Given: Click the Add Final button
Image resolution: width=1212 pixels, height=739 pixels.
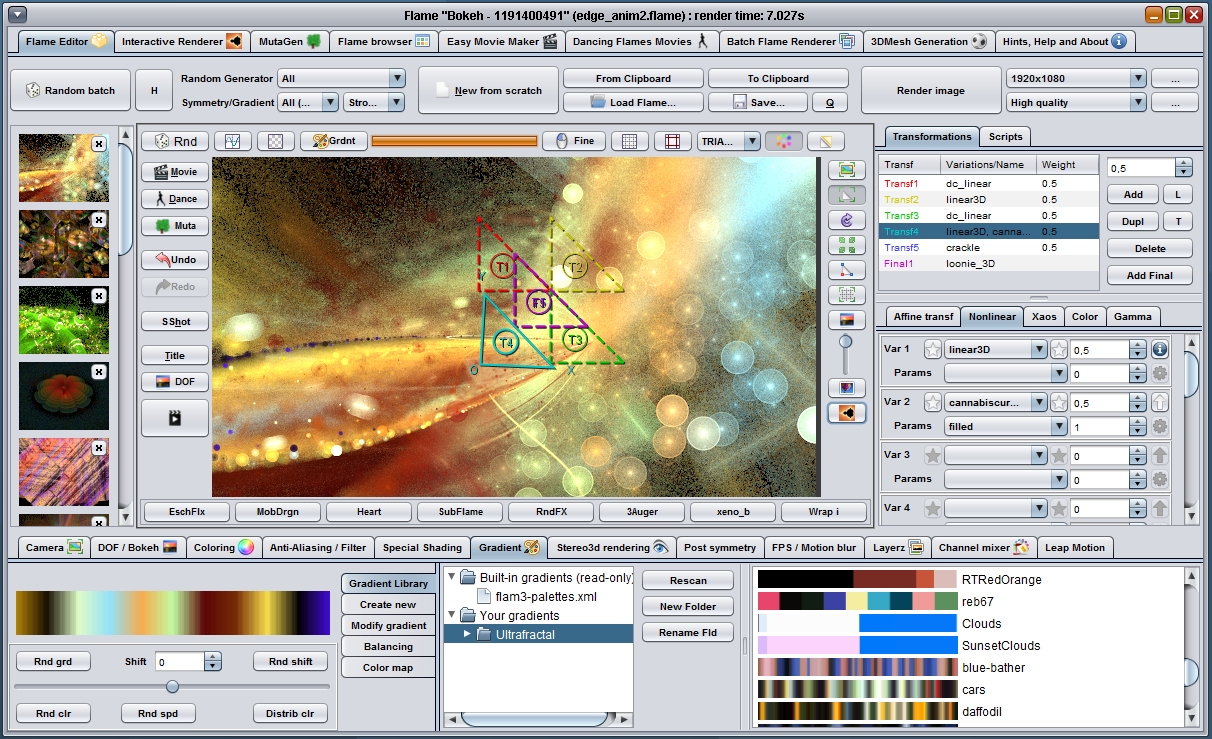Looking at the screenshot, I should point(1149,275).
